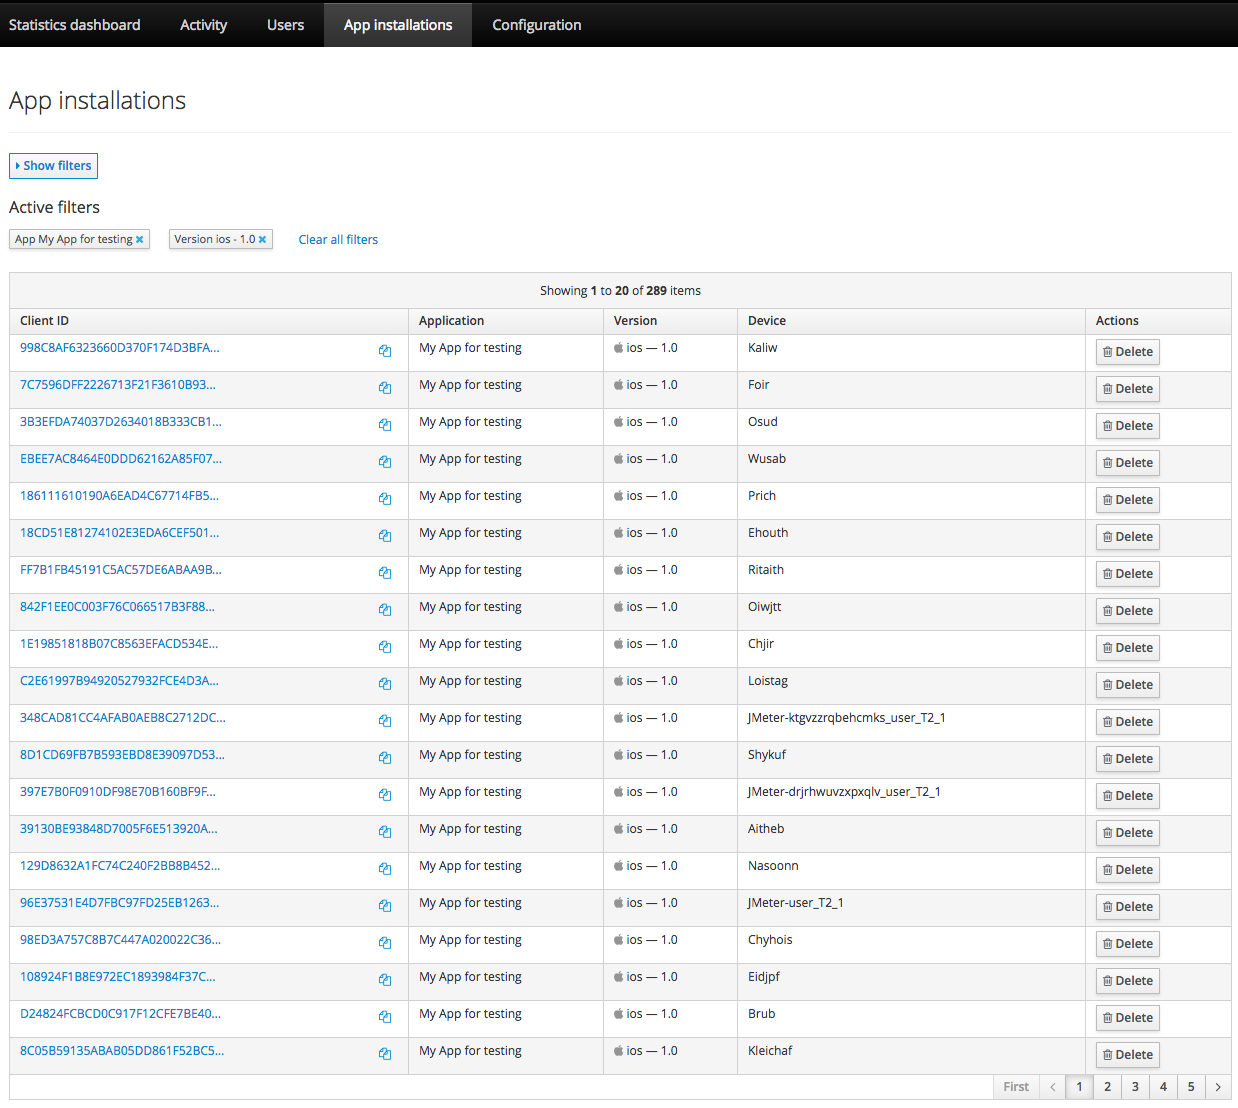Click the copy icon in the Wusab device row

(385, 461)
